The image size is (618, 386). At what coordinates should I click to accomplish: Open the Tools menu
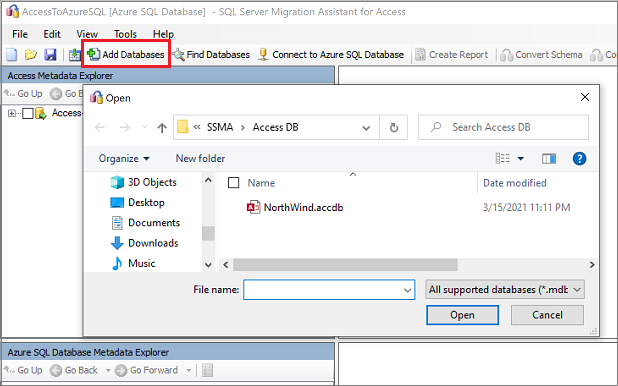coord(125,34)
